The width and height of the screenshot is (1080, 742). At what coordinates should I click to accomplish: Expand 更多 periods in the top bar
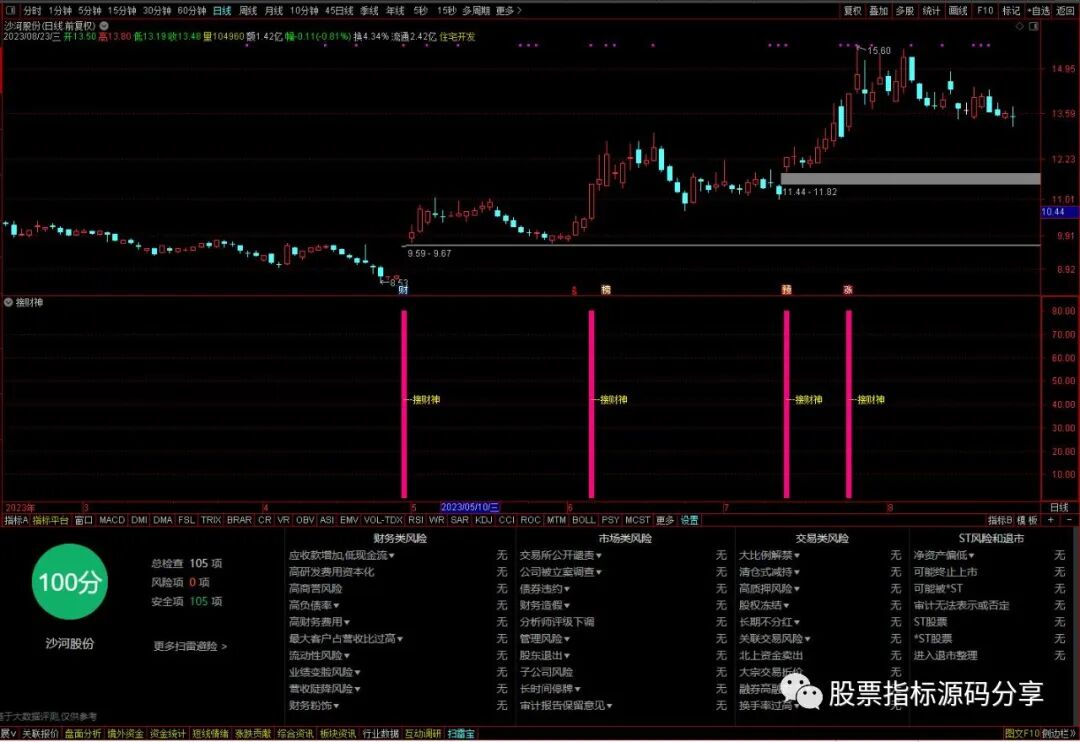tap(508, 10)
